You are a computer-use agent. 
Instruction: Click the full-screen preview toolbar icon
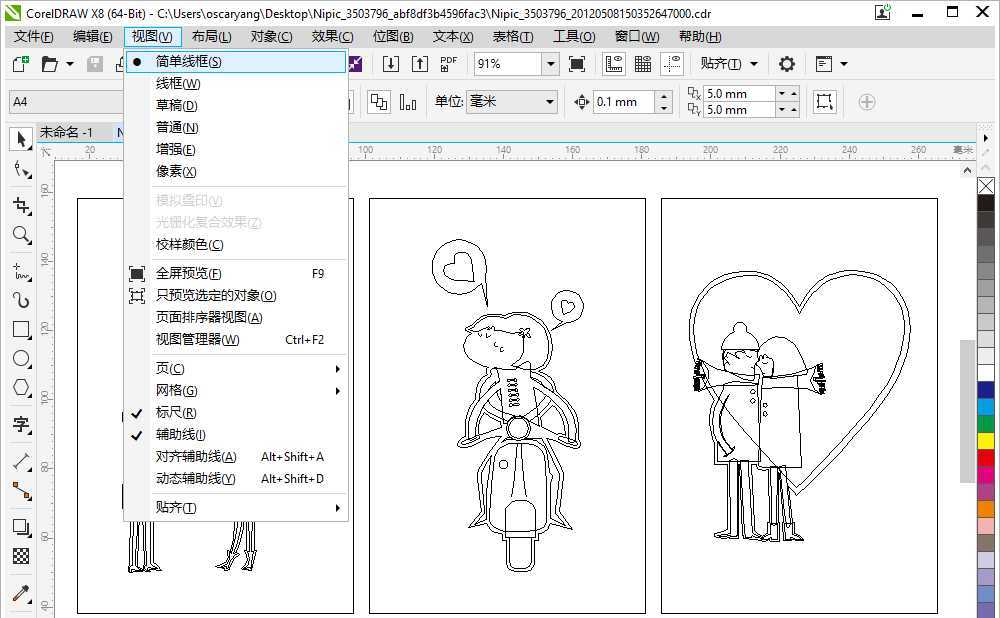click(x=577, y=64)
